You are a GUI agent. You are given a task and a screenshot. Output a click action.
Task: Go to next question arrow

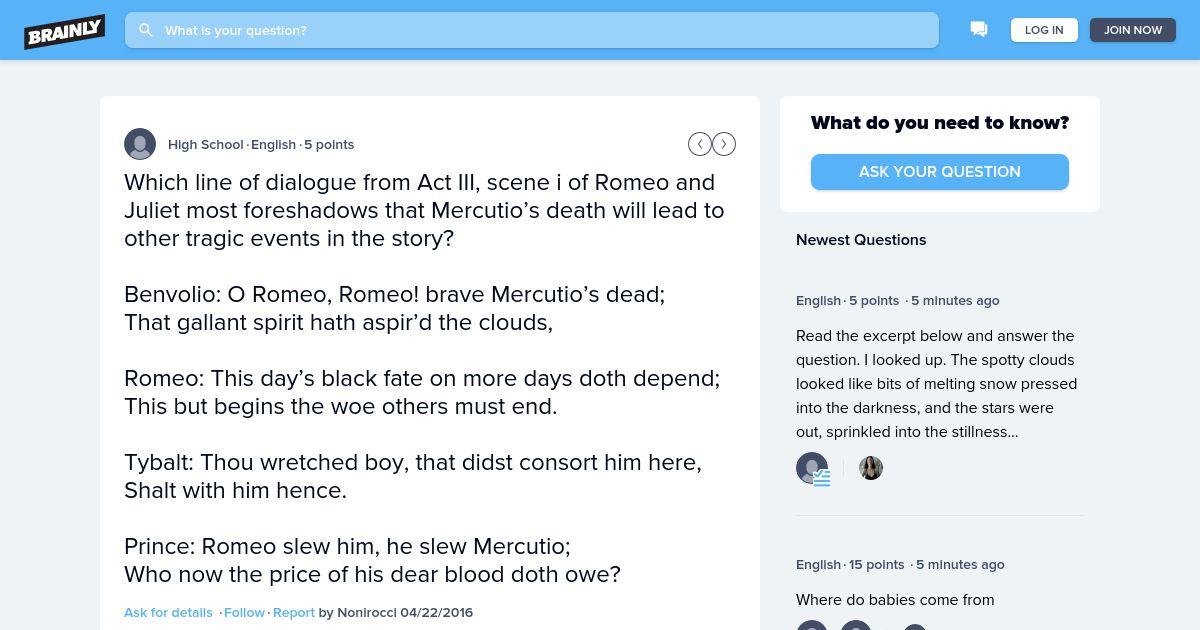pos(724,144)
